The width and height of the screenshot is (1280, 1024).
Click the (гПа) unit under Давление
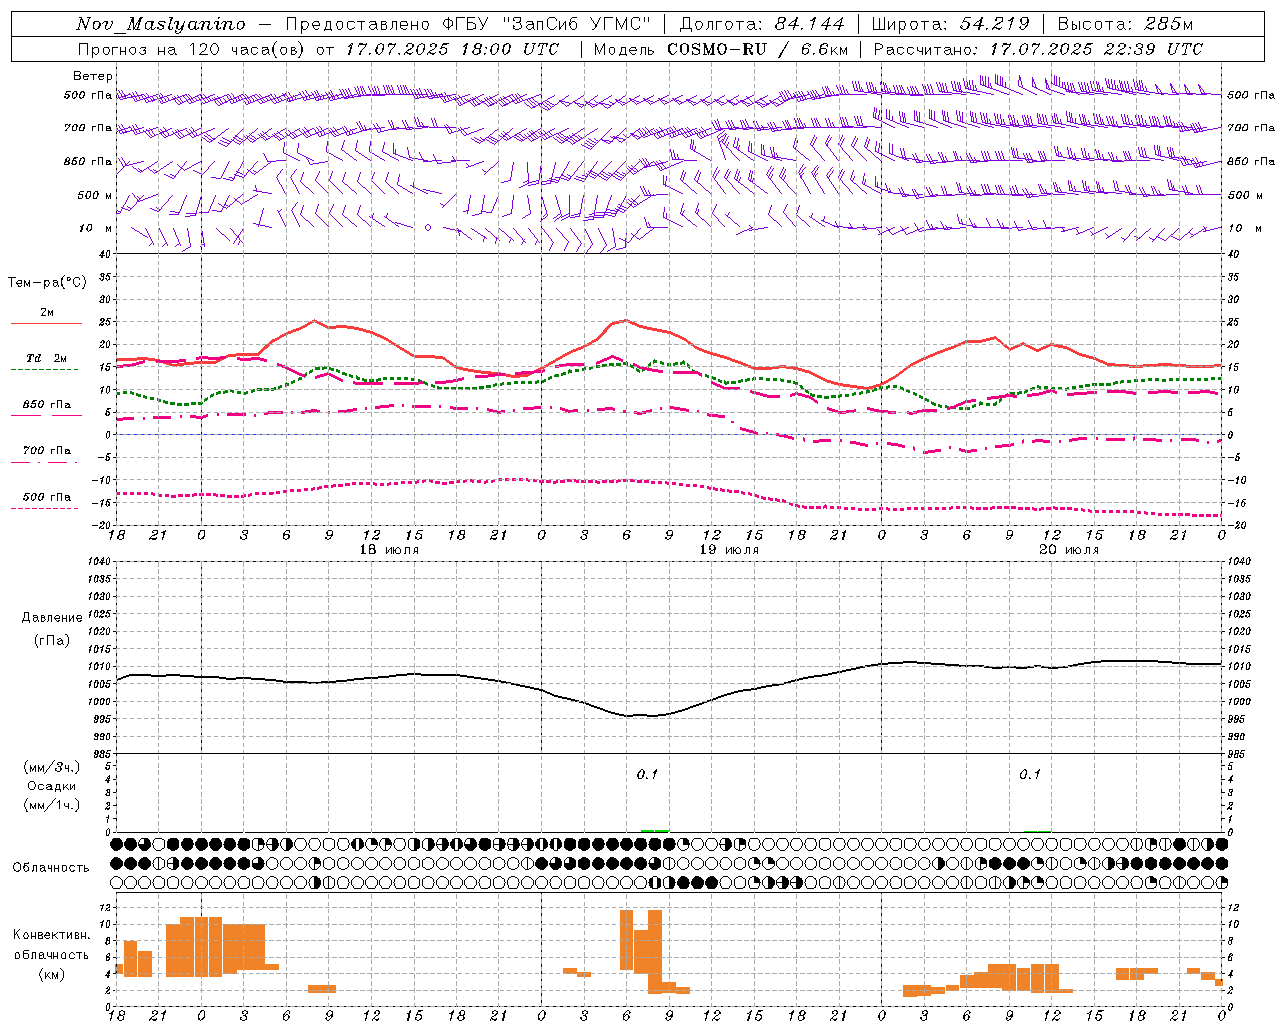click(x=52, y=641)
